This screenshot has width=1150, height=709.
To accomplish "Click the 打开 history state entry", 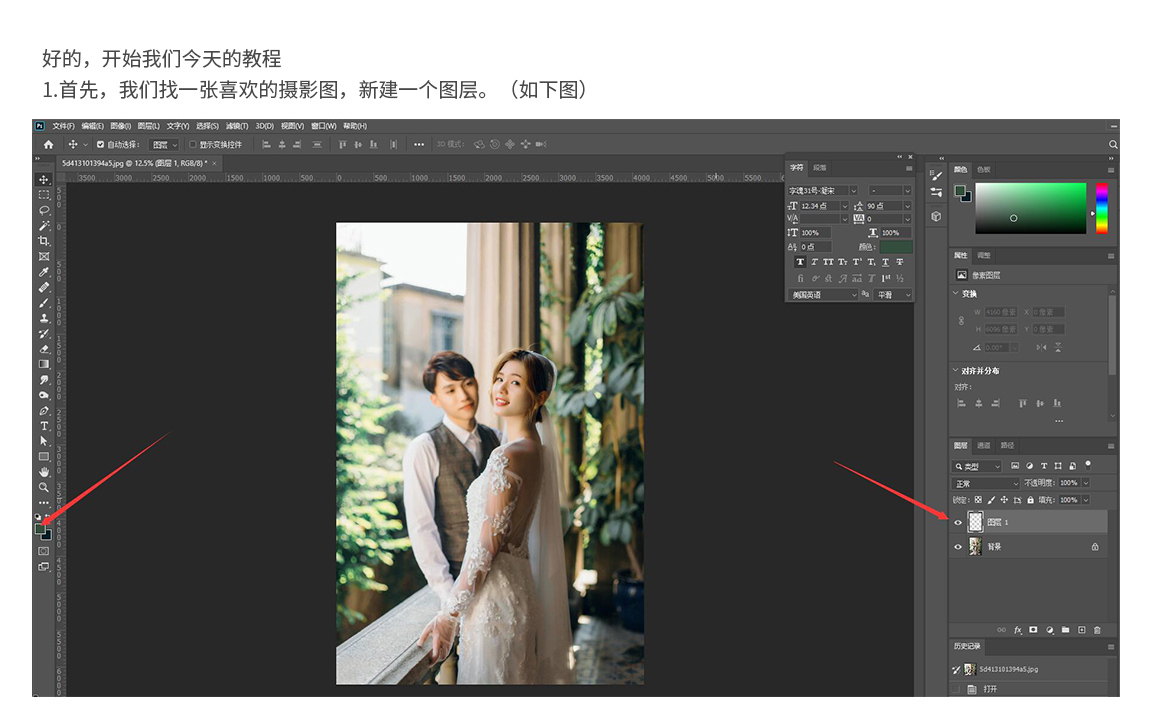I will click(x=990, y=689).
